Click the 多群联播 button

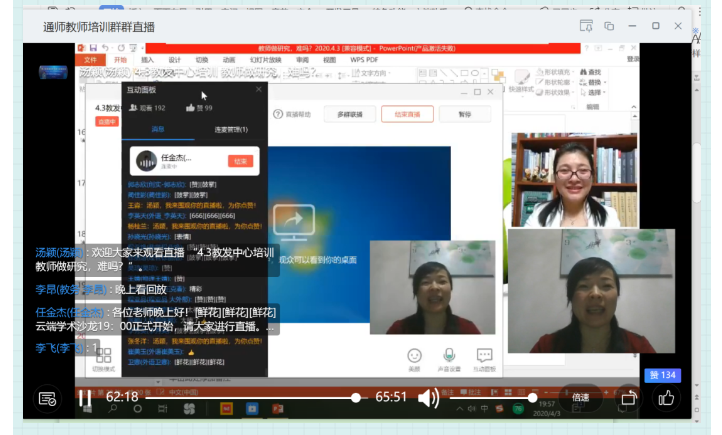pyautogui.click(x=350, y=114)
